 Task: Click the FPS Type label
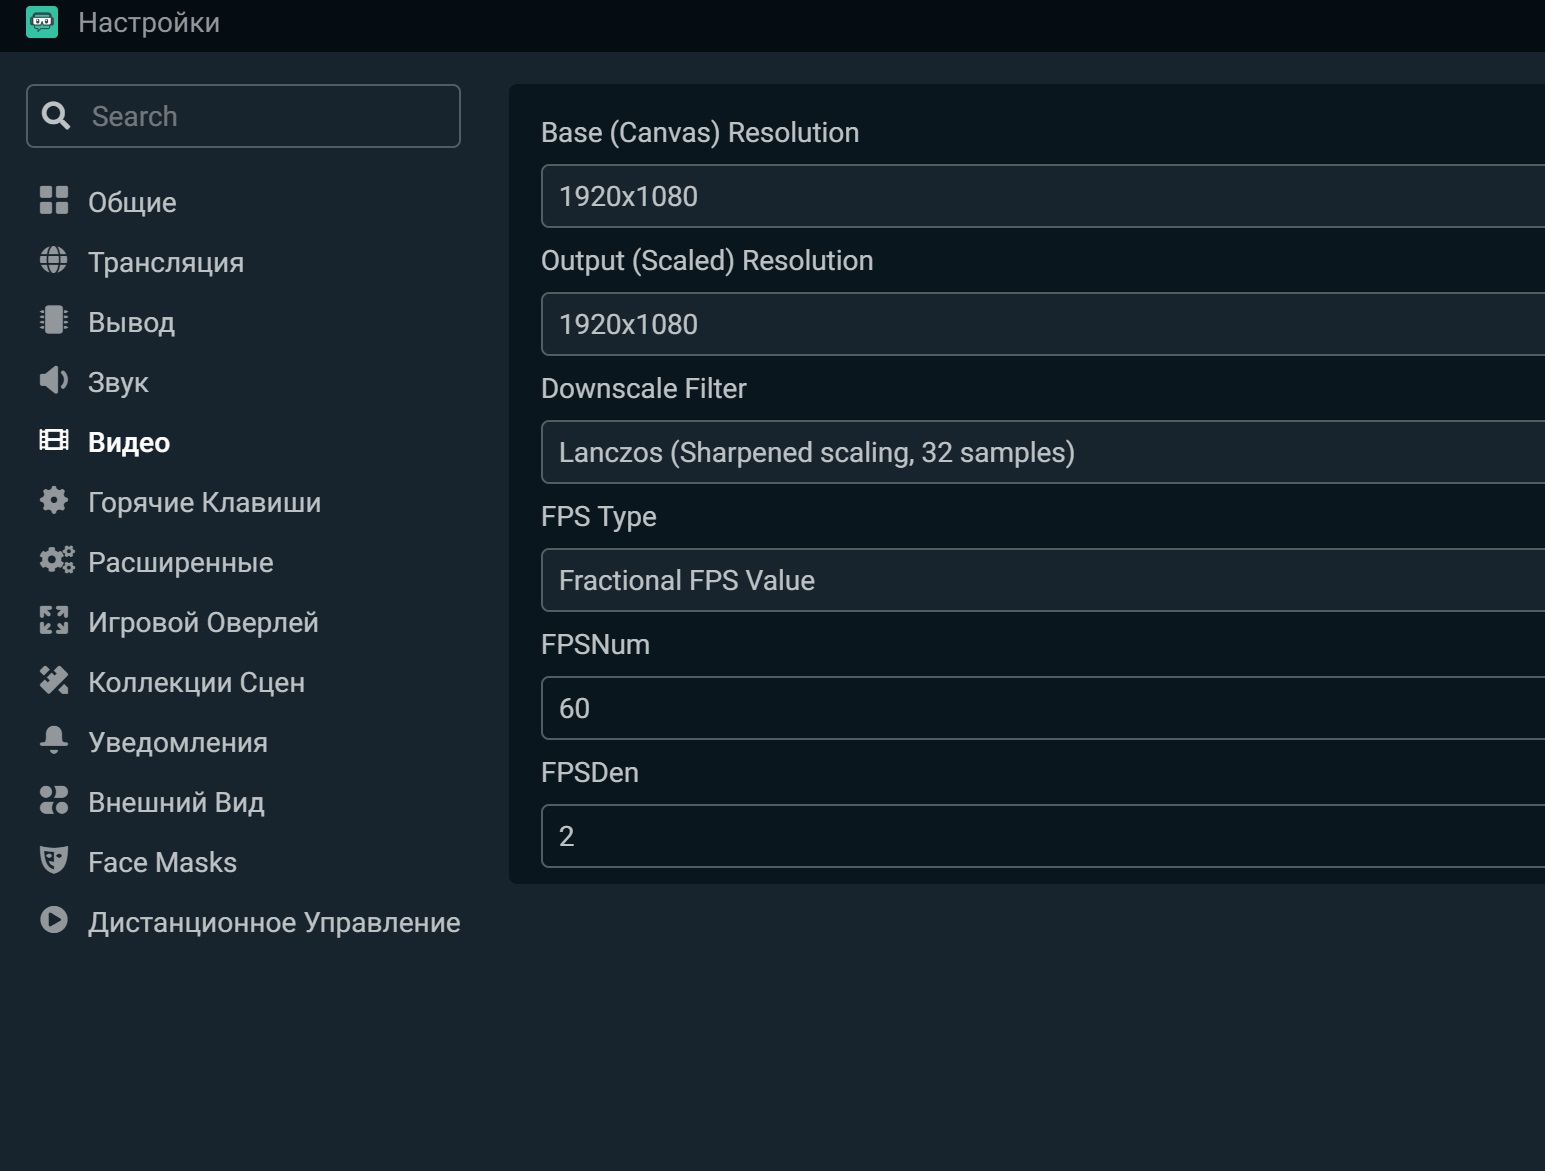click(x=599, y=517)
